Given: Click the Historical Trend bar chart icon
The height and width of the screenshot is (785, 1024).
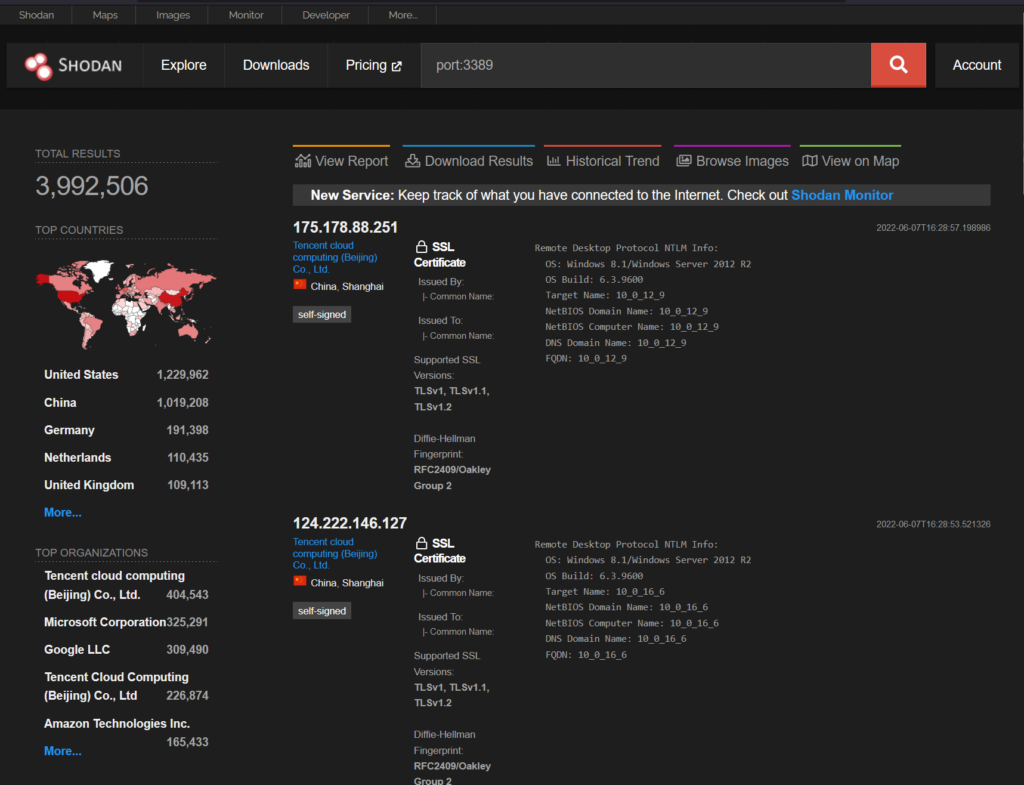Looking at the screenshot, I should (x=553, y=161).
